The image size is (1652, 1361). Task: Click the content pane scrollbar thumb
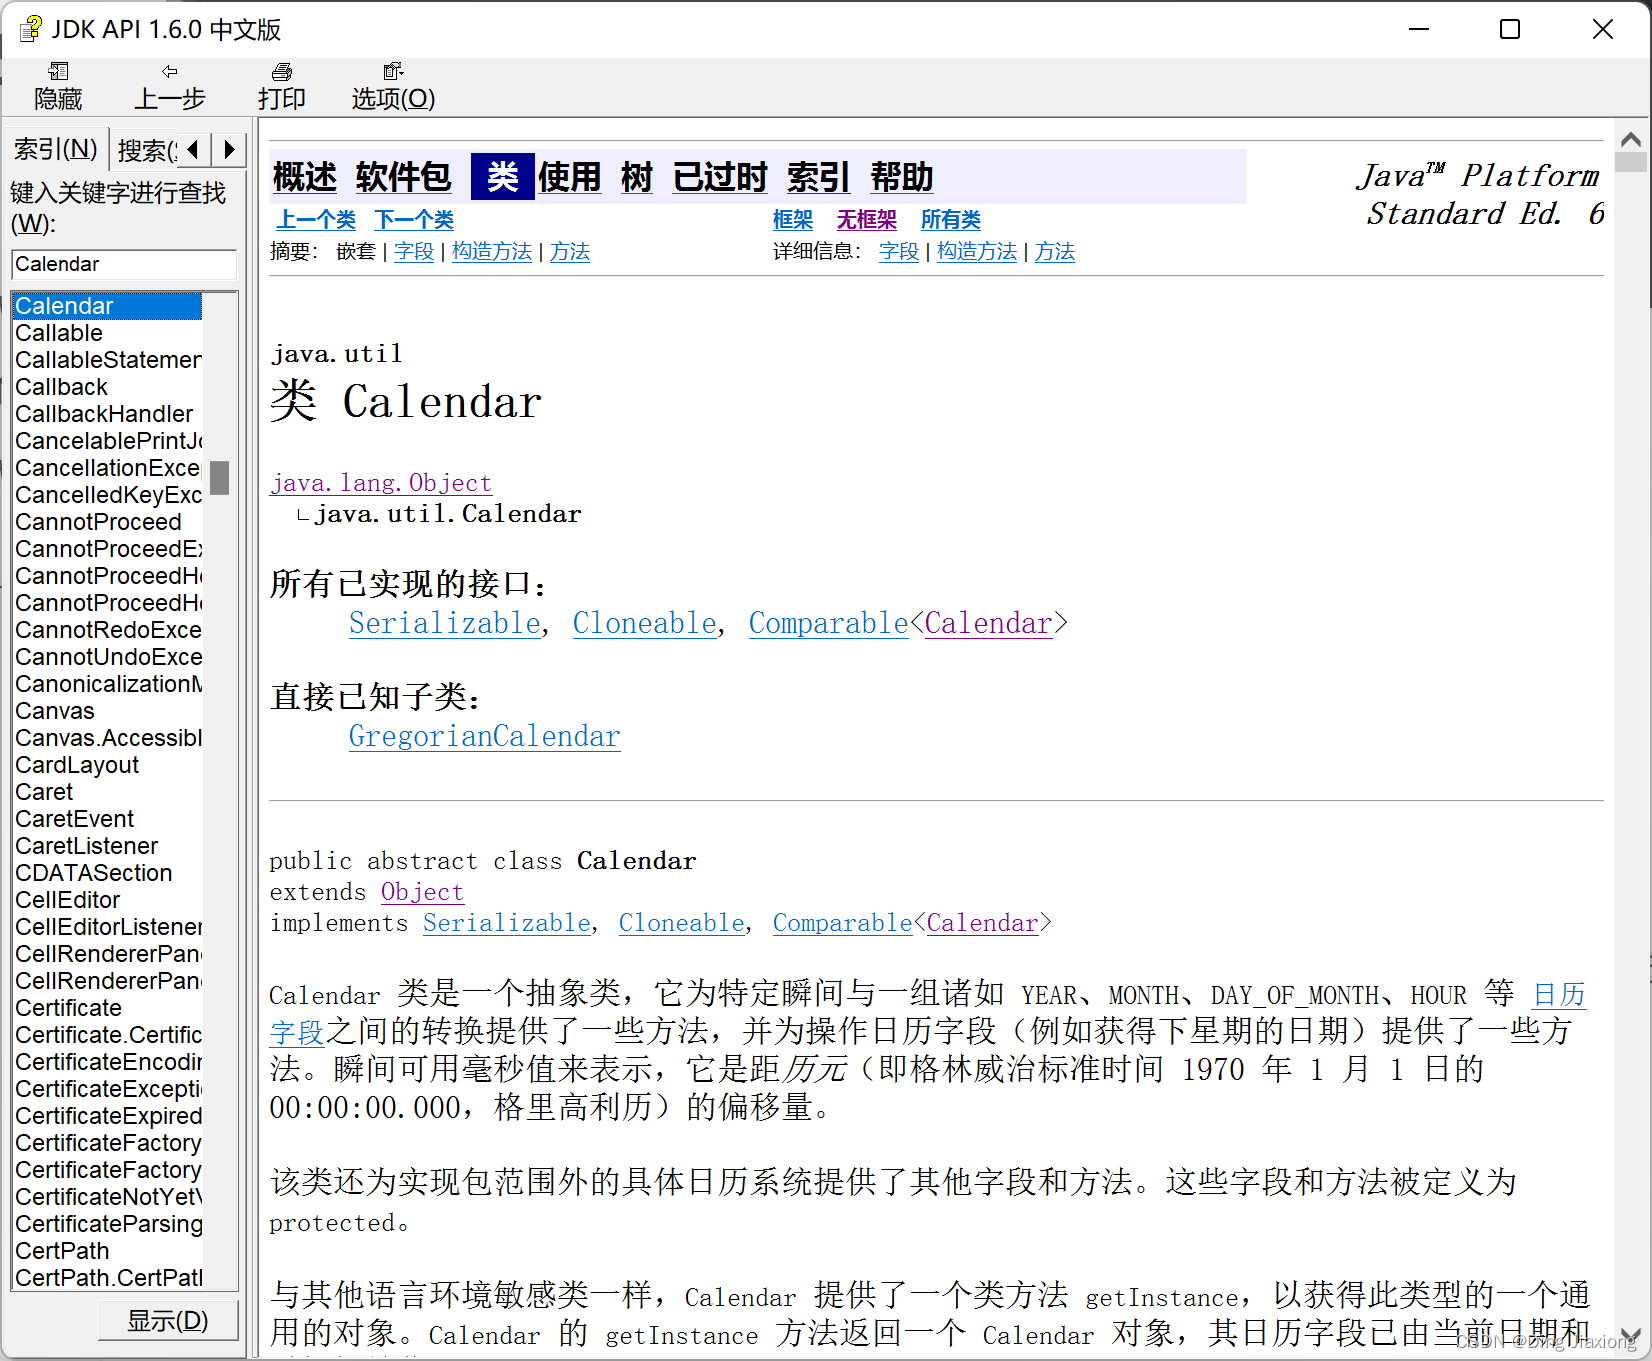click(1630, 162)
